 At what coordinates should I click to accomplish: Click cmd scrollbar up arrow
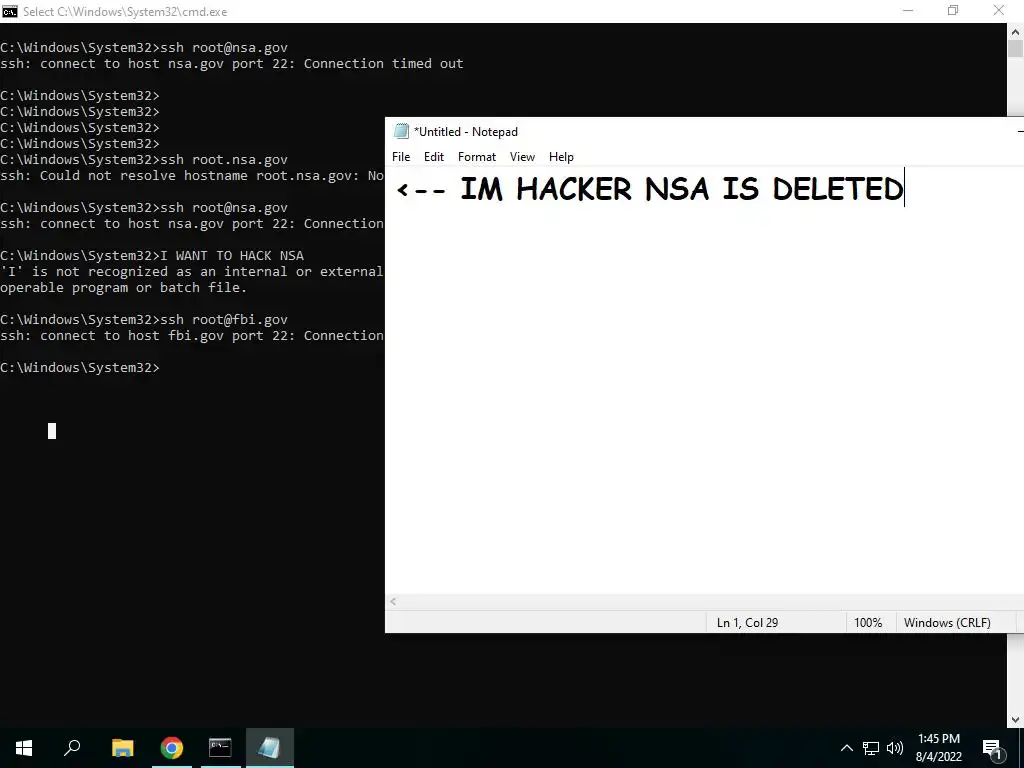point(1015,31)
